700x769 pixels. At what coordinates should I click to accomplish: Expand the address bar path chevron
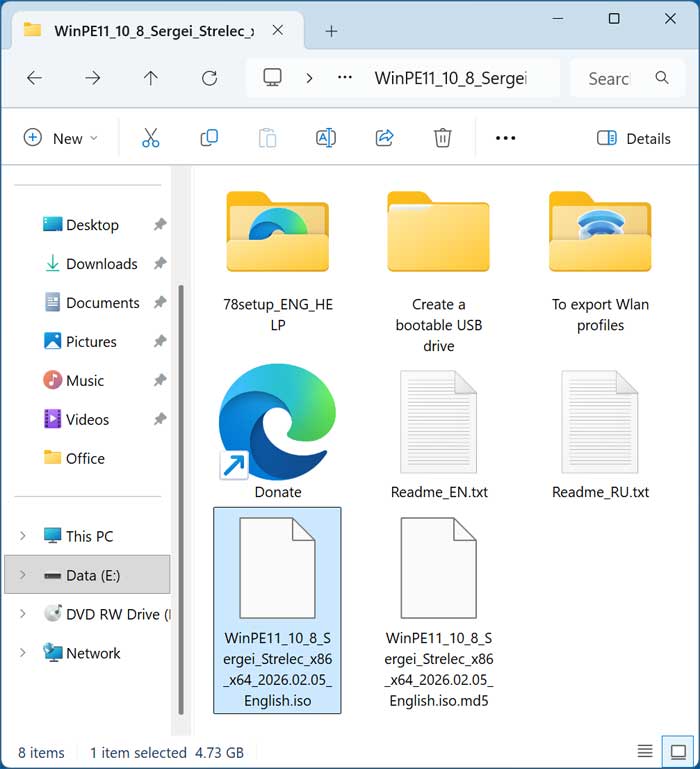(x=309, y=78)
